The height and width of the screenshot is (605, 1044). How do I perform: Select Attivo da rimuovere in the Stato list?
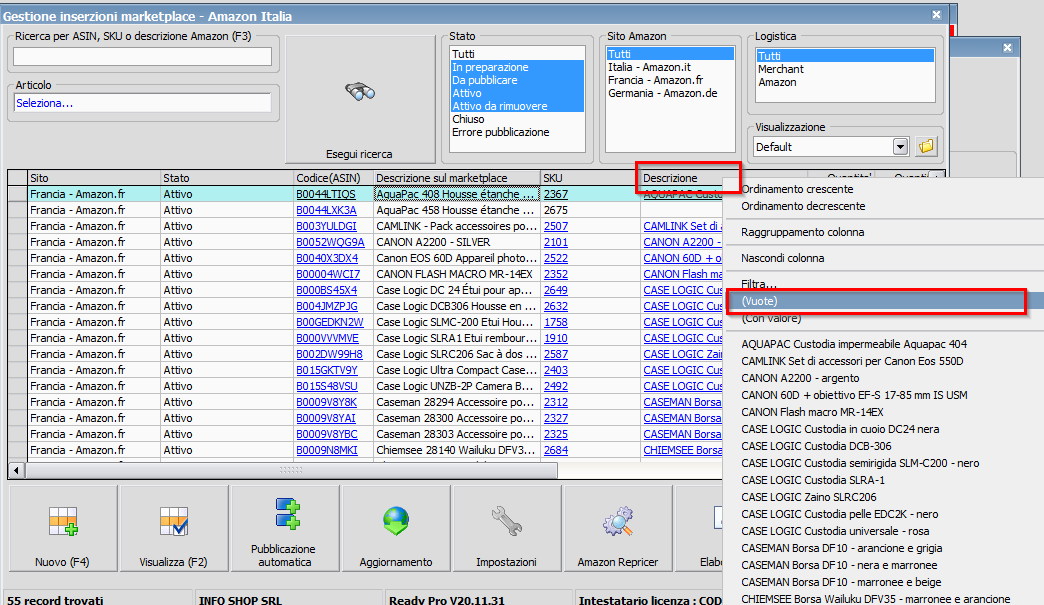tap(517, 106)
